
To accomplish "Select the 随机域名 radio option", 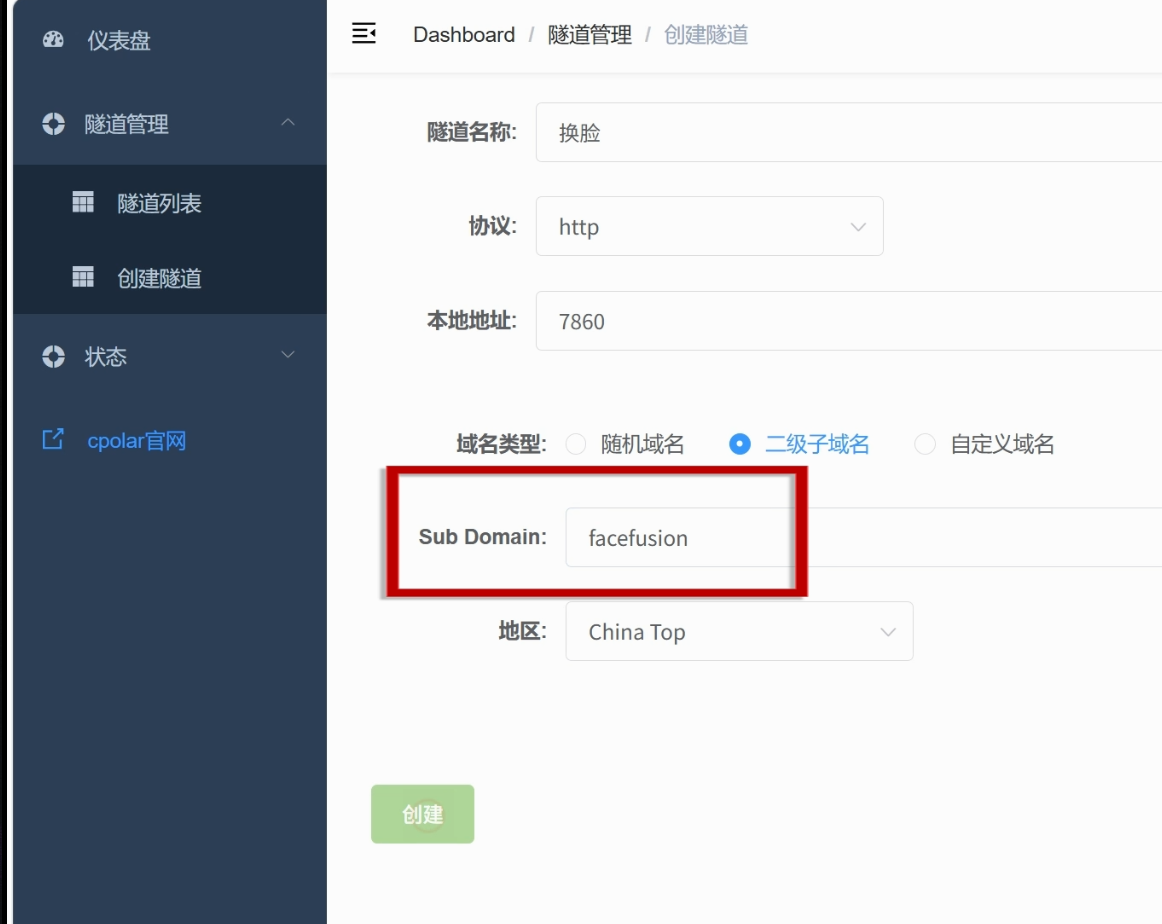I will (576, 444).
